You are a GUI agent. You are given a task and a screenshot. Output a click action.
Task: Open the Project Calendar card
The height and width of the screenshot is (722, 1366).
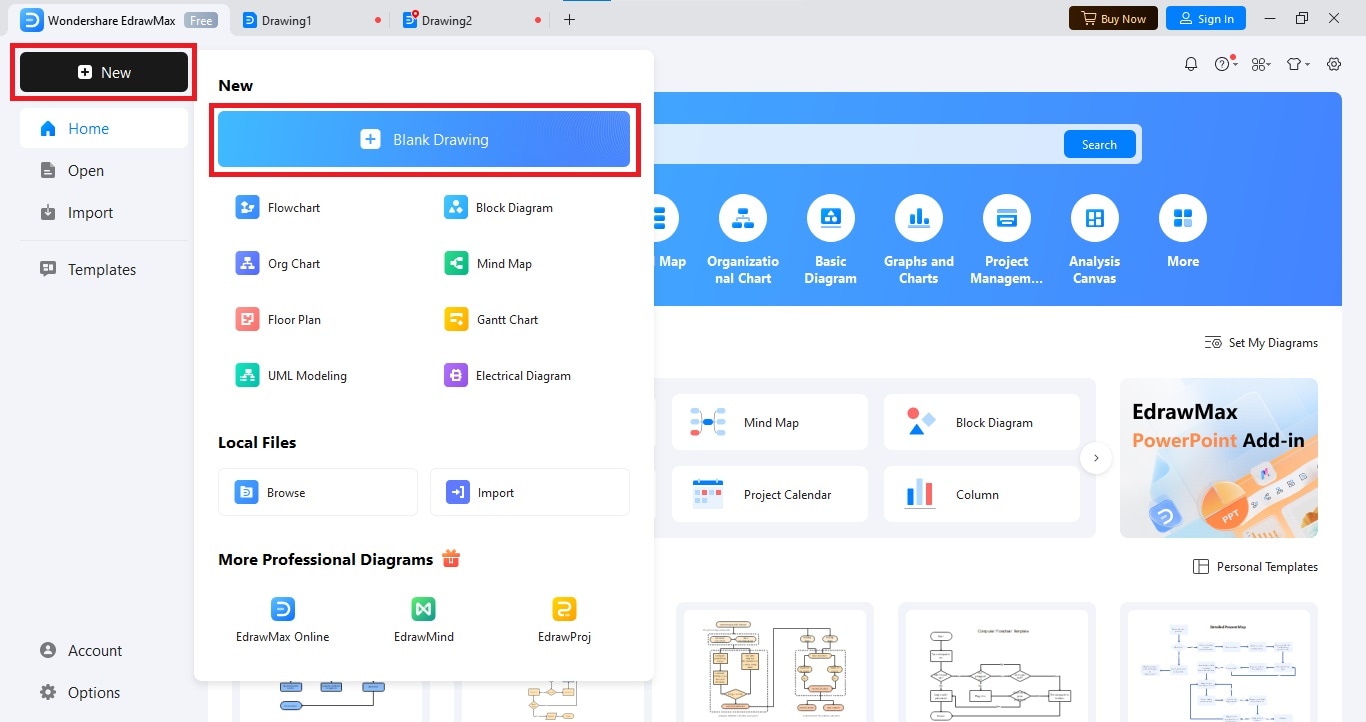[770, 494]
